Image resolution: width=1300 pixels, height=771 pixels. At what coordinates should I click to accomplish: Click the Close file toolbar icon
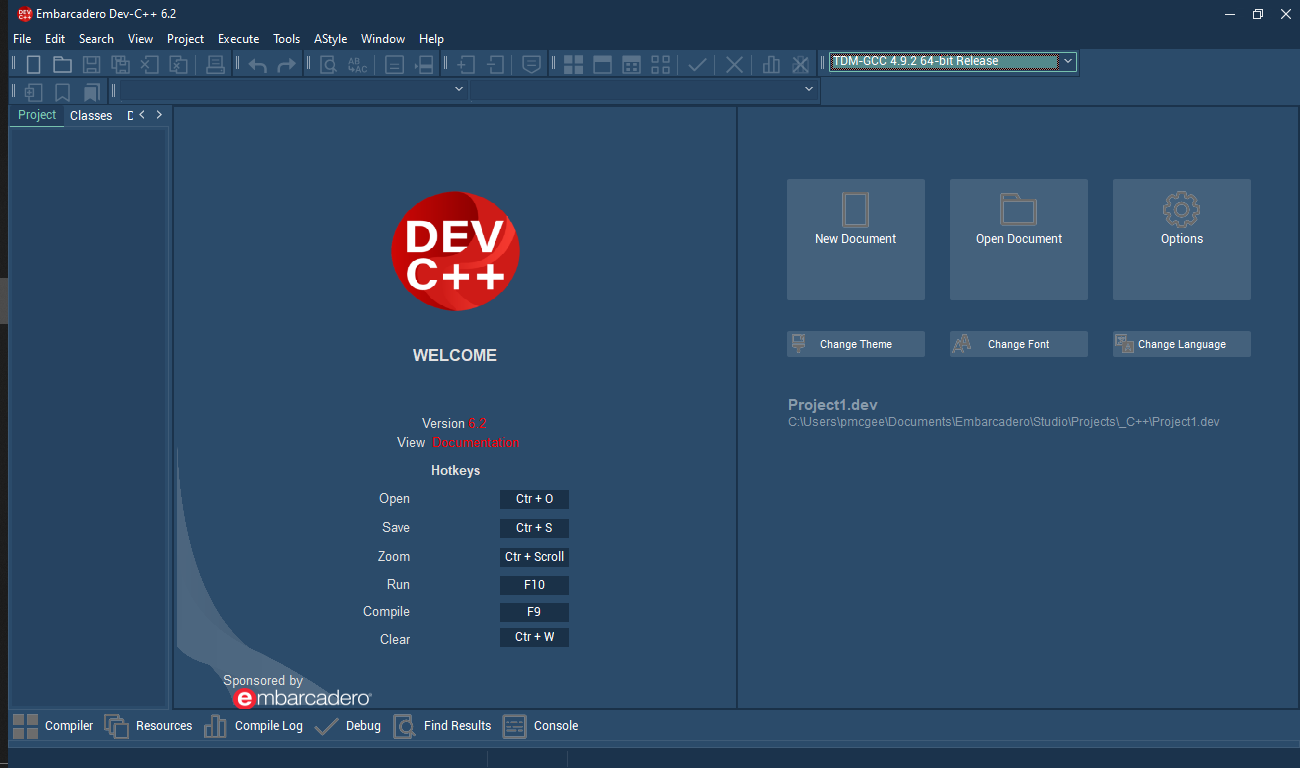pyautogui.click(x=150, y=65)
